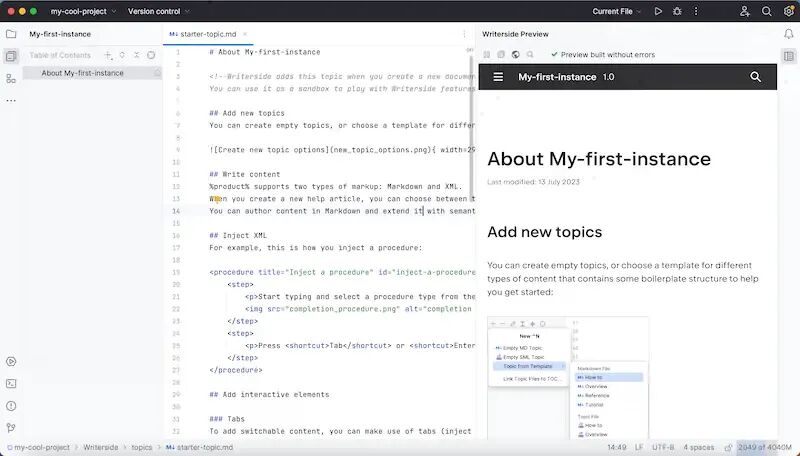This screenshot has height=456, width=800.
Task: Click the new topic options preview image
Action: click(x=568, y=377)
